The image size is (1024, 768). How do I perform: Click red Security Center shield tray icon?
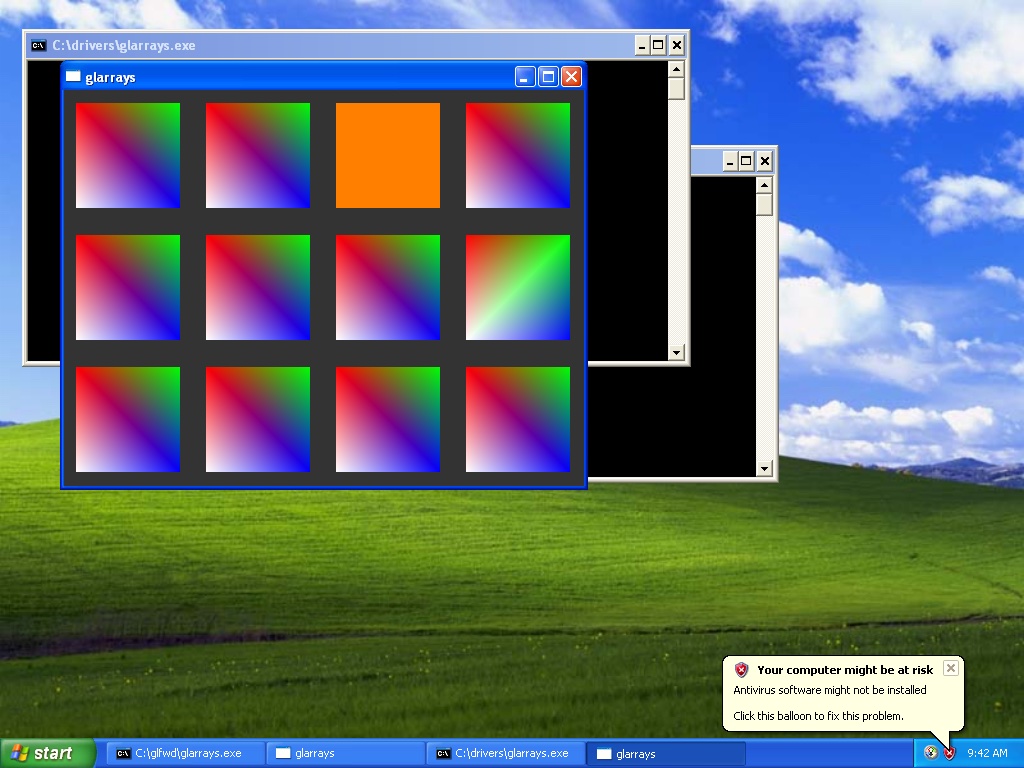point(949,753)
